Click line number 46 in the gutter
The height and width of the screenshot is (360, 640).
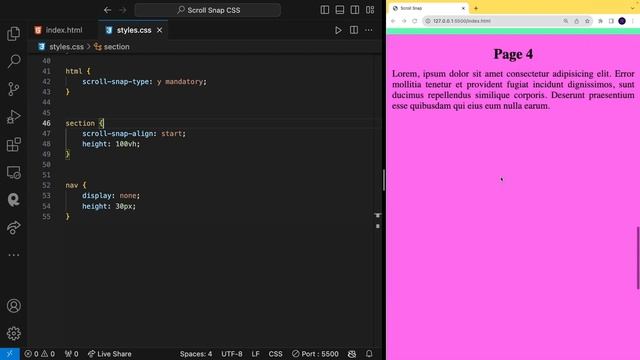click(x=47, y=123)
